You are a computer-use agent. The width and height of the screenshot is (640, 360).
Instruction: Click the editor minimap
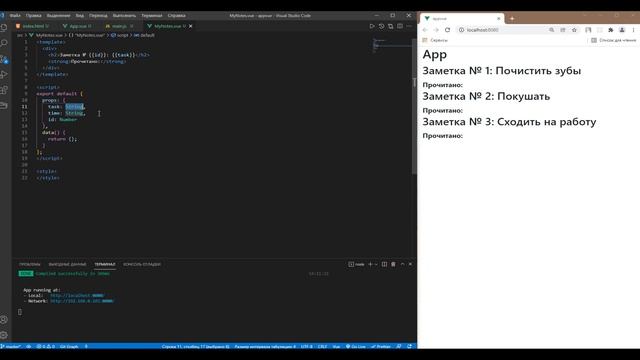coord(392,45)
